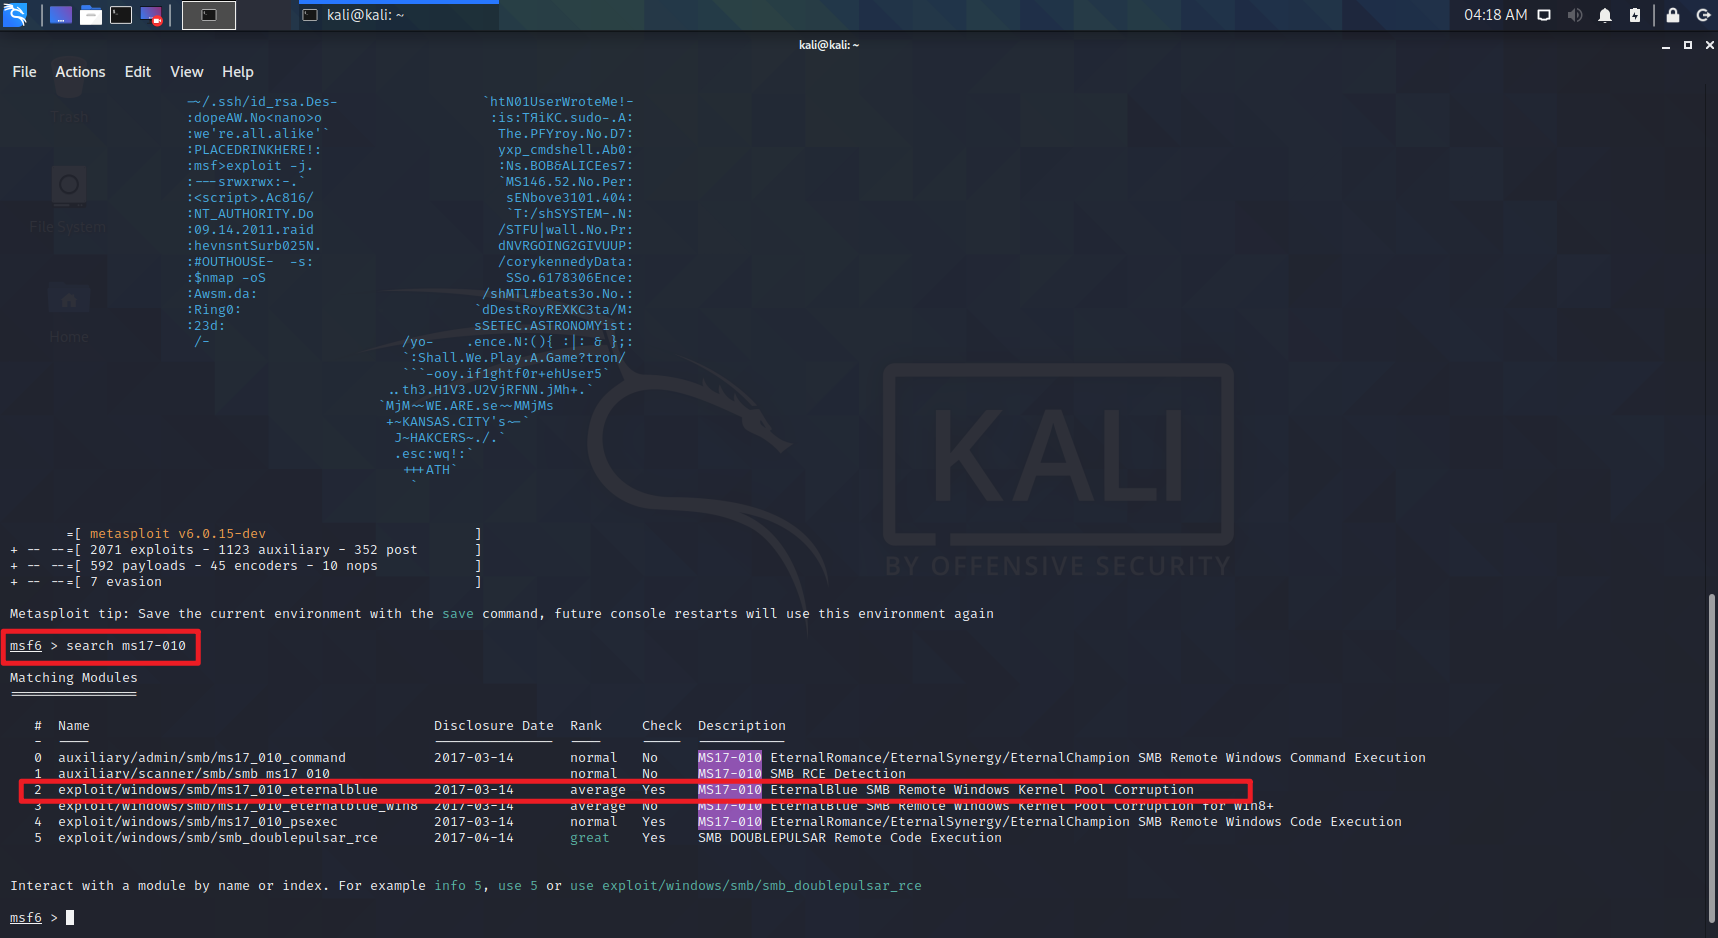1718x938 pixels.
Task: Click the '+++ATH' banner line
Action: tap(430, 470)
